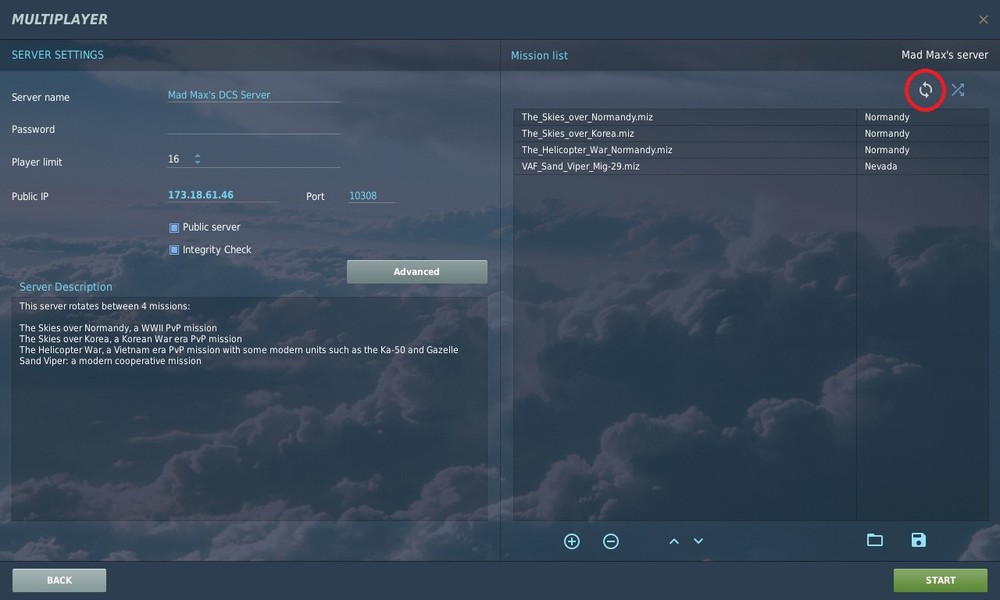This screenshot has width=1000, height=600.
Task: Focus the Password input field
Action: click(x=253, y=128)
